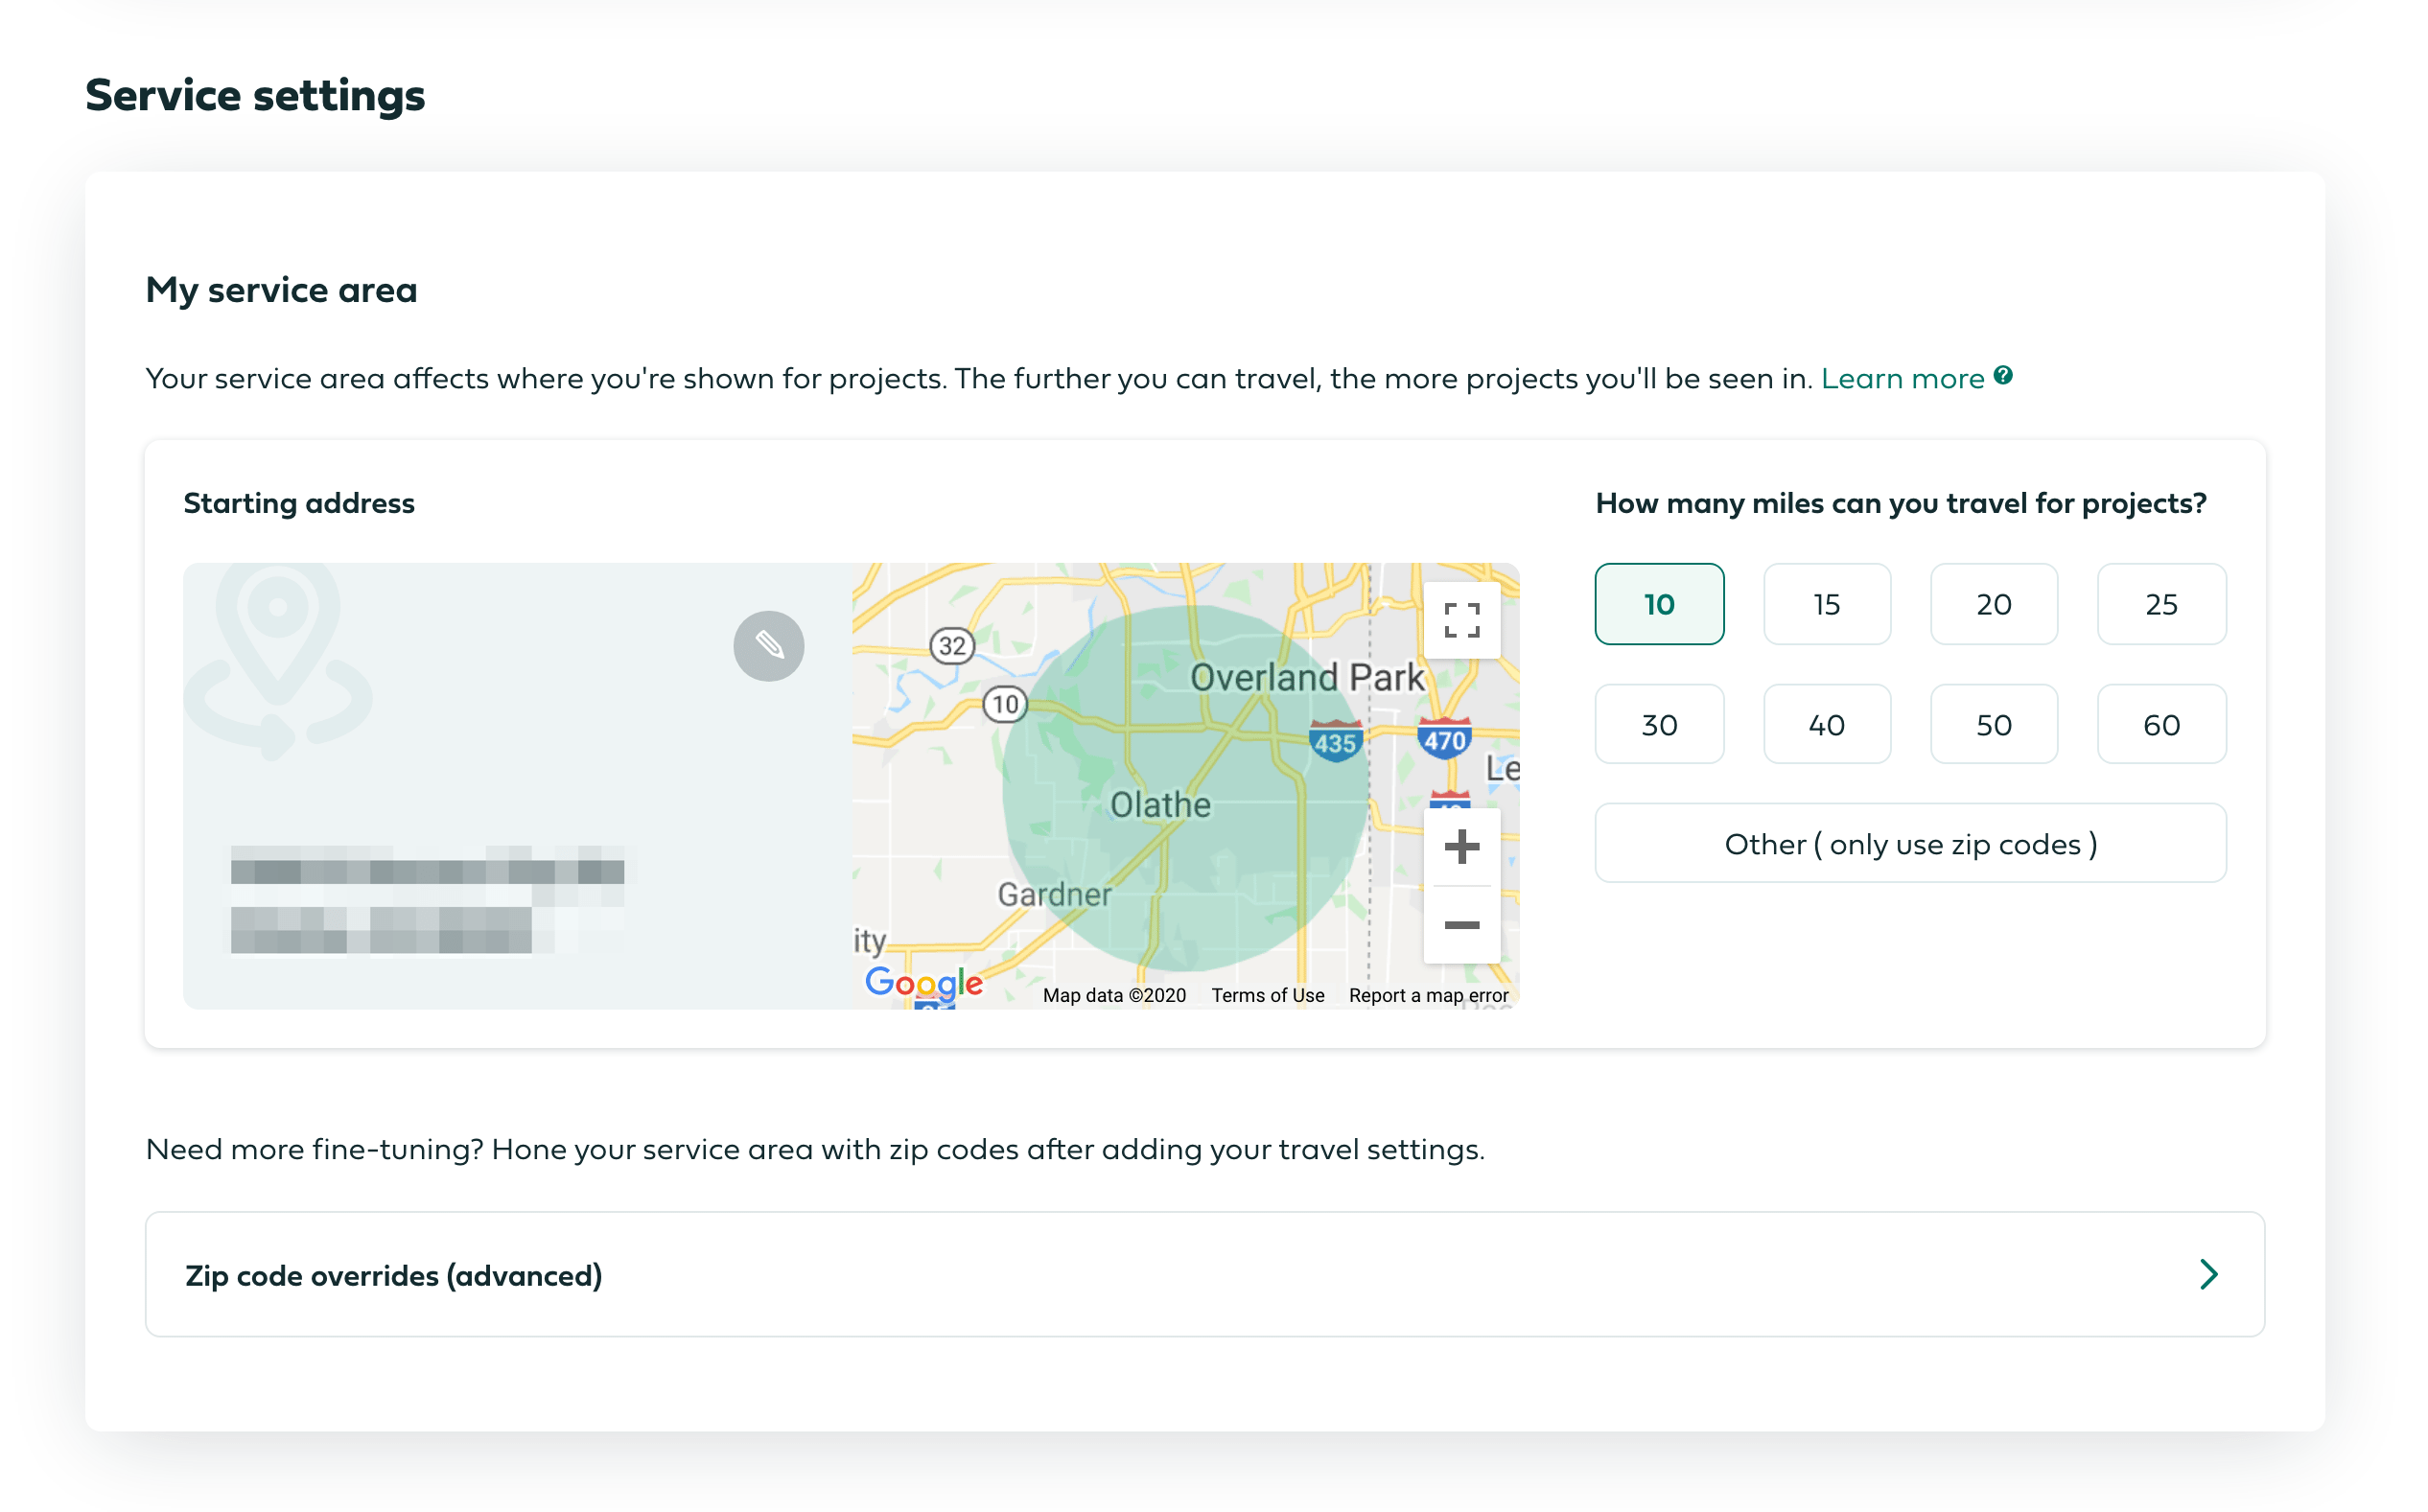Choose the 60 miles option

tap(2160, 725)
